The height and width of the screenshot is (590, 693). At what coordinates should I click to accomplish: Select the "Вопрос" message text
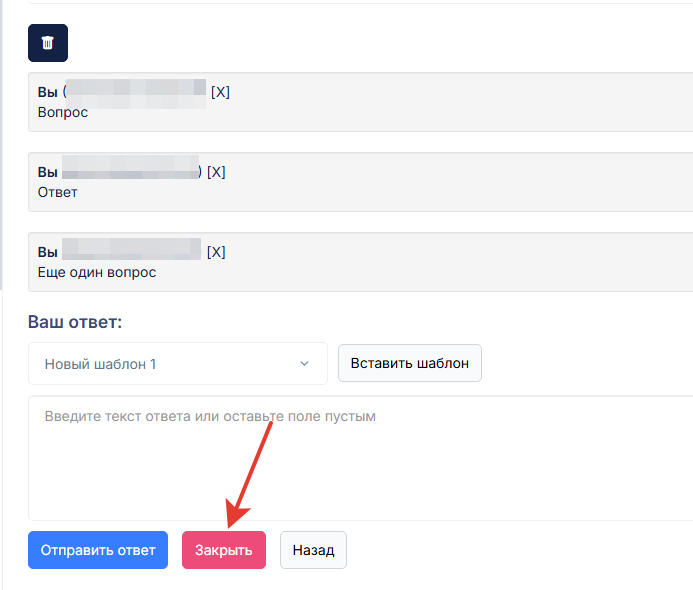click(63, 112)
